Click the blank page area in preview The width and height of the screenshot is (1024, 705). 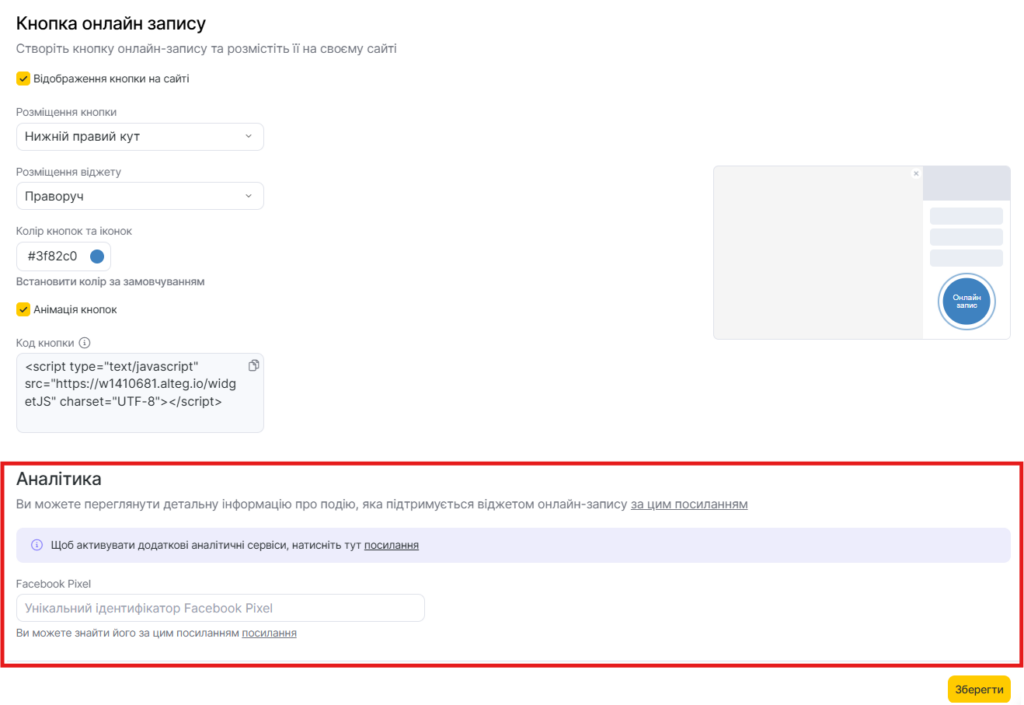pos(815,260)
